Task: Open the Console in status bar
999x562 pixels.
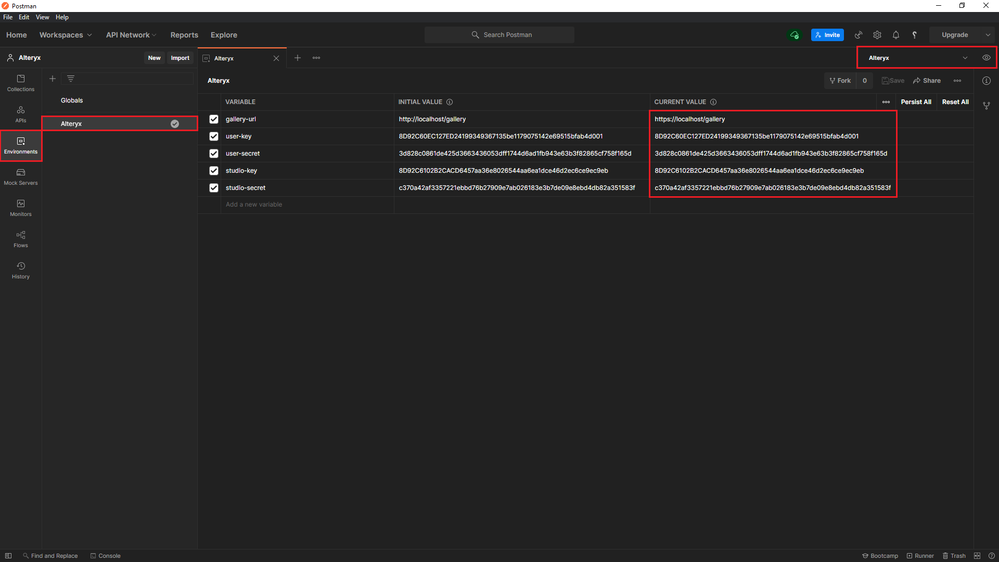Action: [x=105, y=556]
